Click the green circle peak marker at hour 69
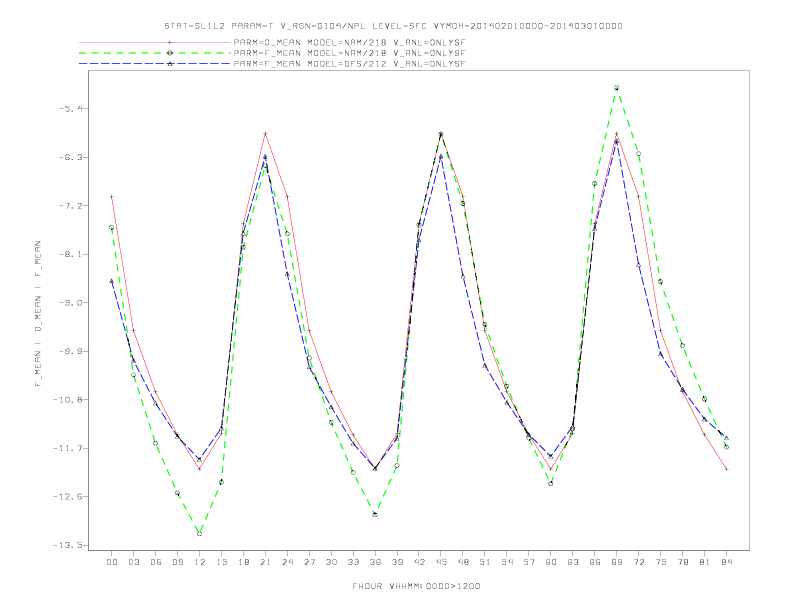Image resolution: width=792 pixels, height=612 pixels. point(617,88)
